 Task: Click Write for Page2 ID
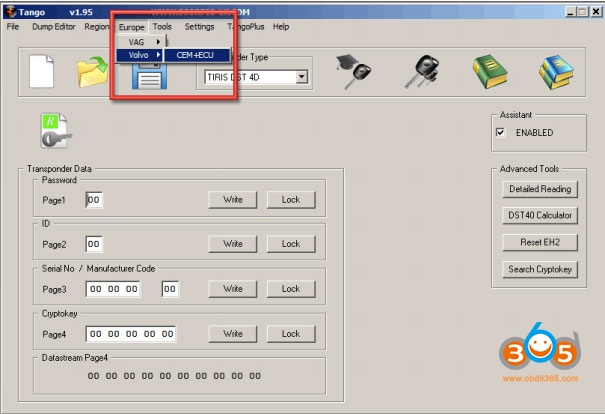[233, 244]
